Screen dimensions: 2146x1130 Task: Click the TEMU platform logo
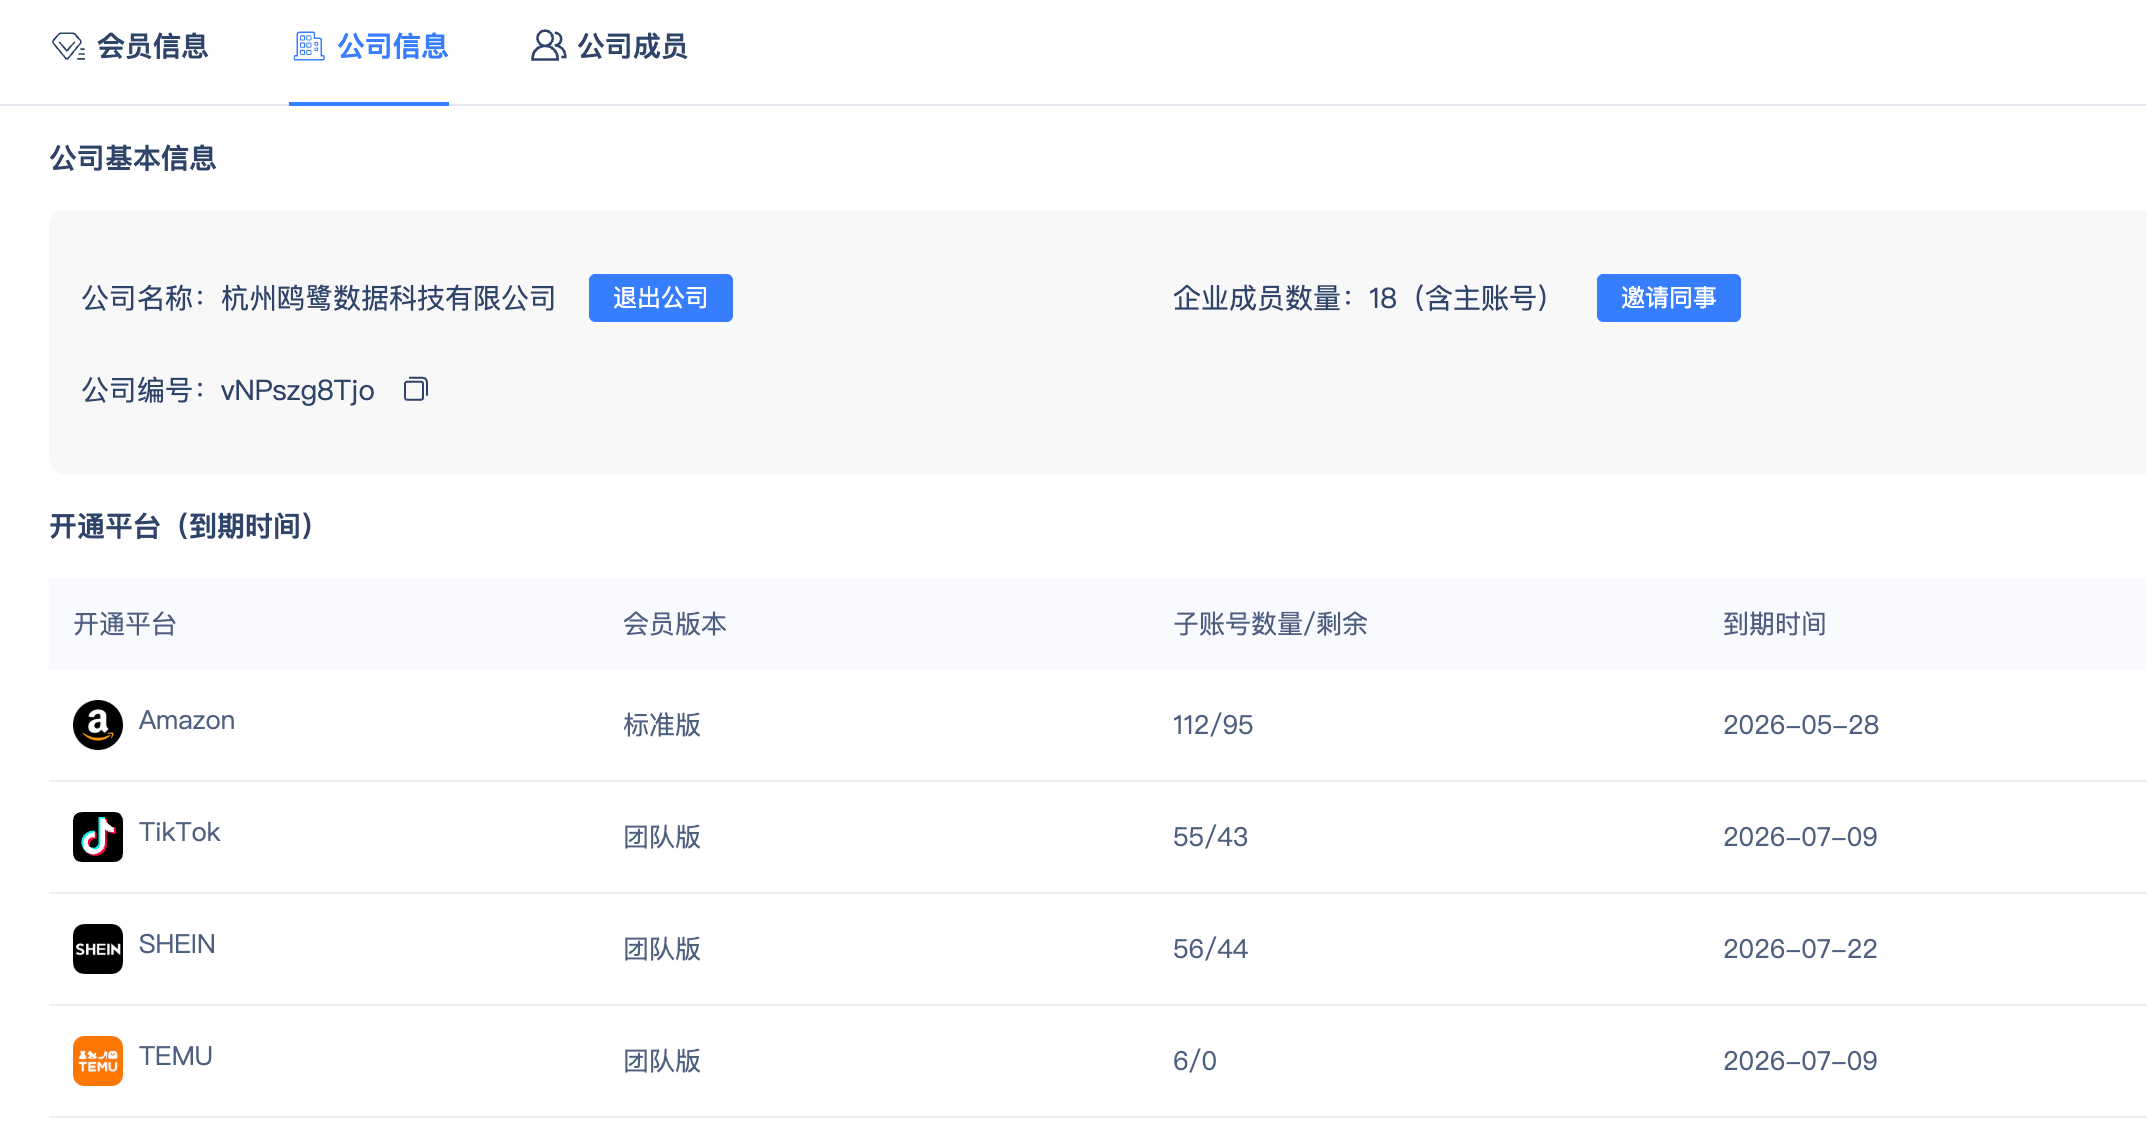coord(98,1061)
